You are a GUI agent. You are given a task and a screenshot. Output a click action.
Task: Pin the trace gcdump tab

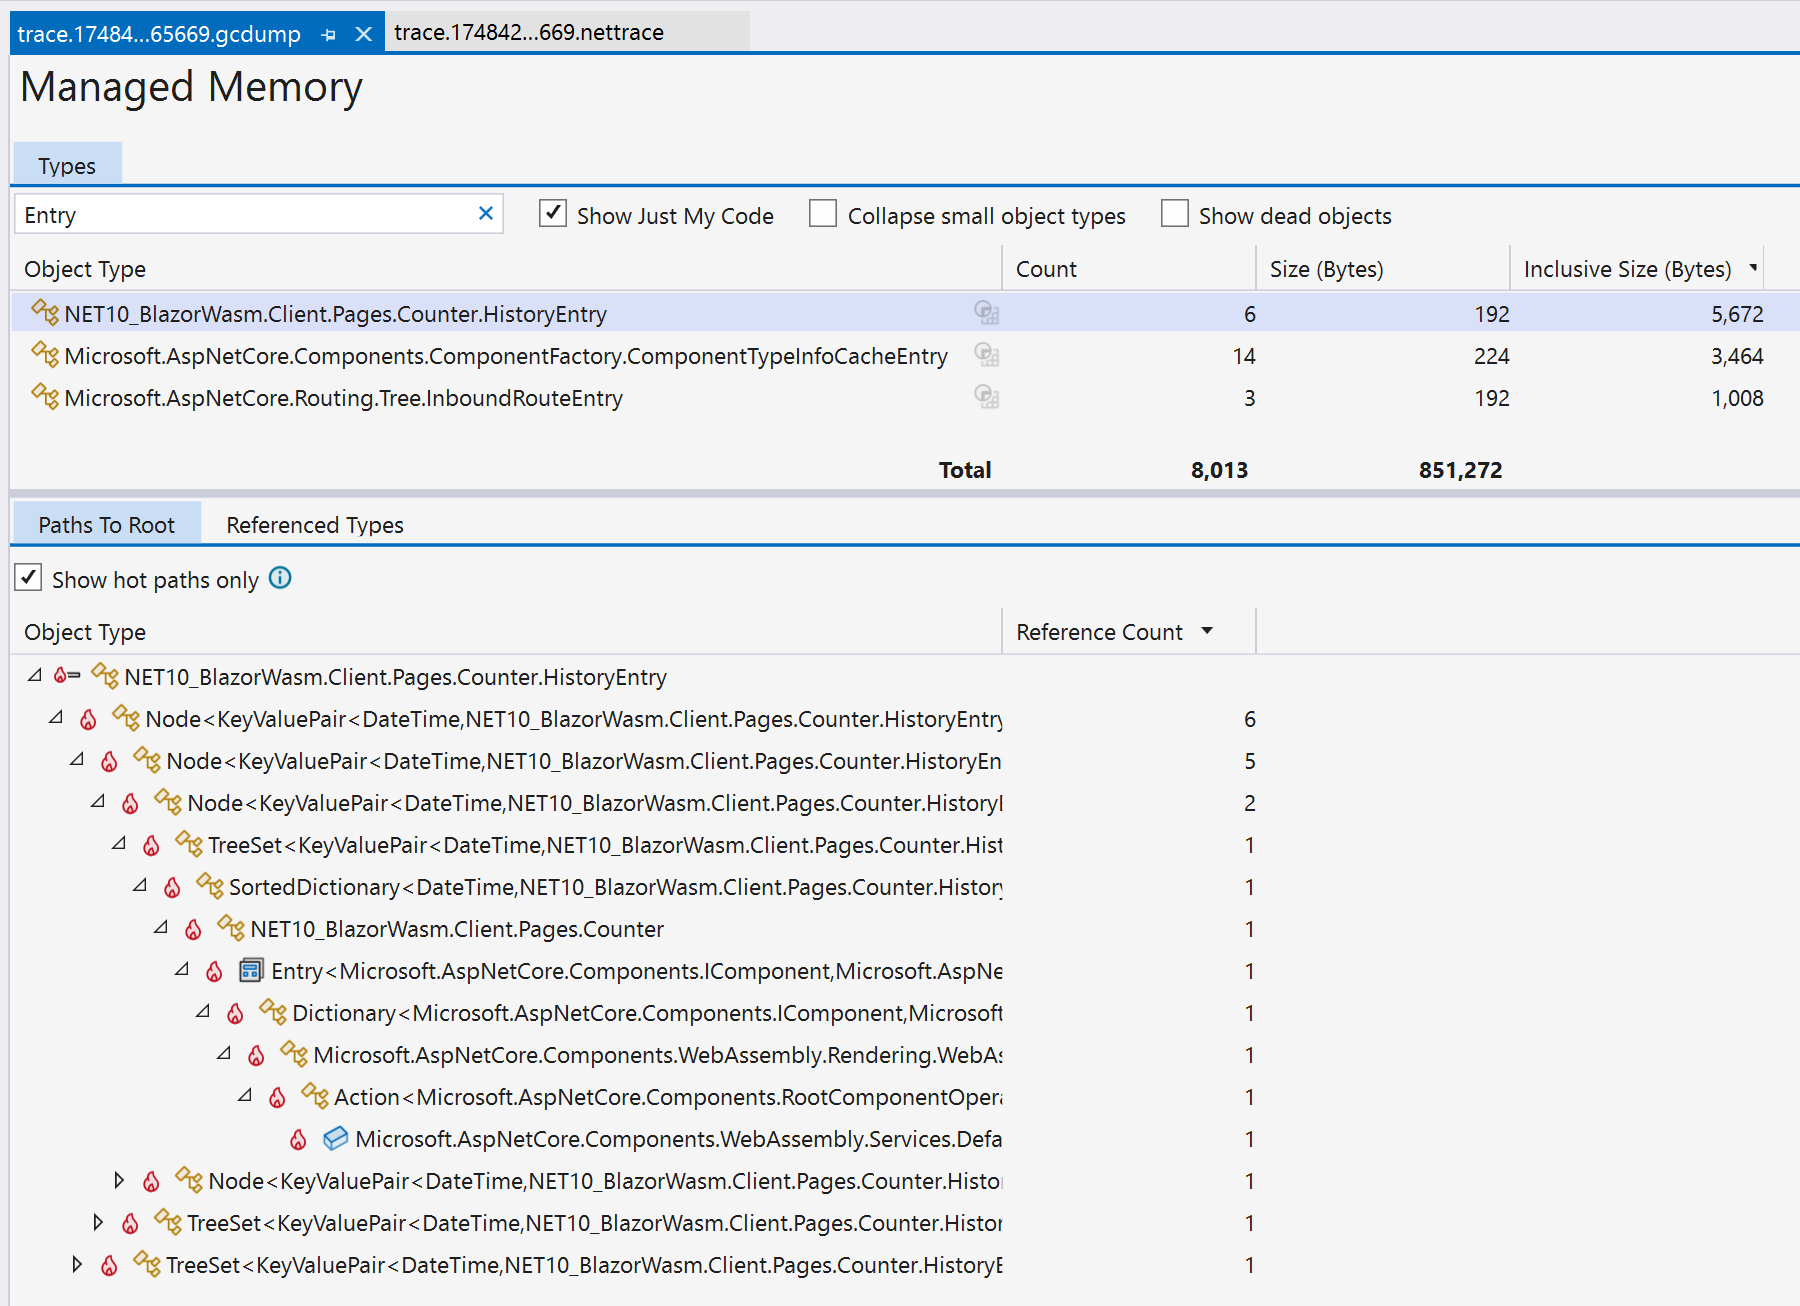click(328, 35)
